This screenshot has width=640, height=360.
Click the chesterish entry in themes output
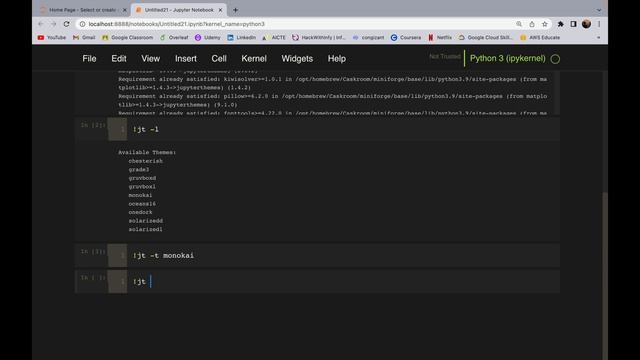click(x=145, y=161)
